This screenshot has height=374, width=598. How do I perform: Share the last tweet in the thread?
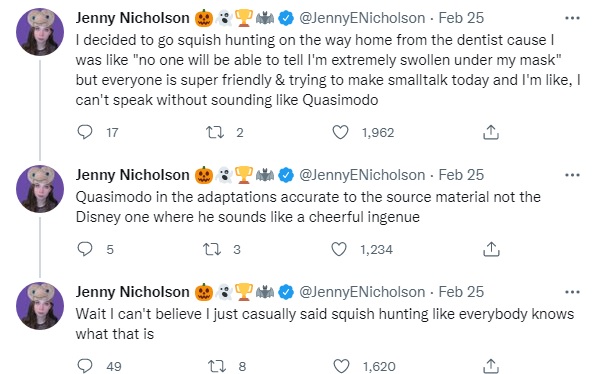click(491, 366)
